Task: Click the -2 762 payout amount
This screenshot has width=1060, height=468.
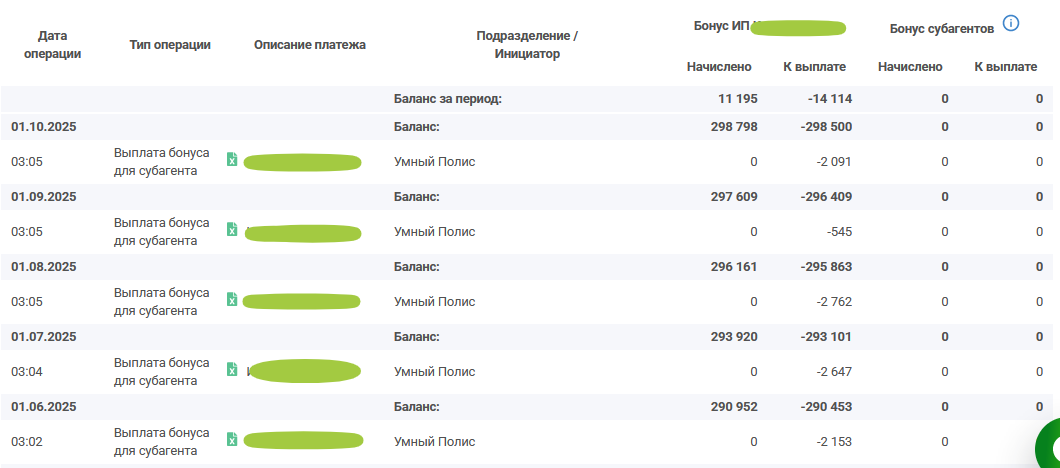Action: tap(826, 301)
